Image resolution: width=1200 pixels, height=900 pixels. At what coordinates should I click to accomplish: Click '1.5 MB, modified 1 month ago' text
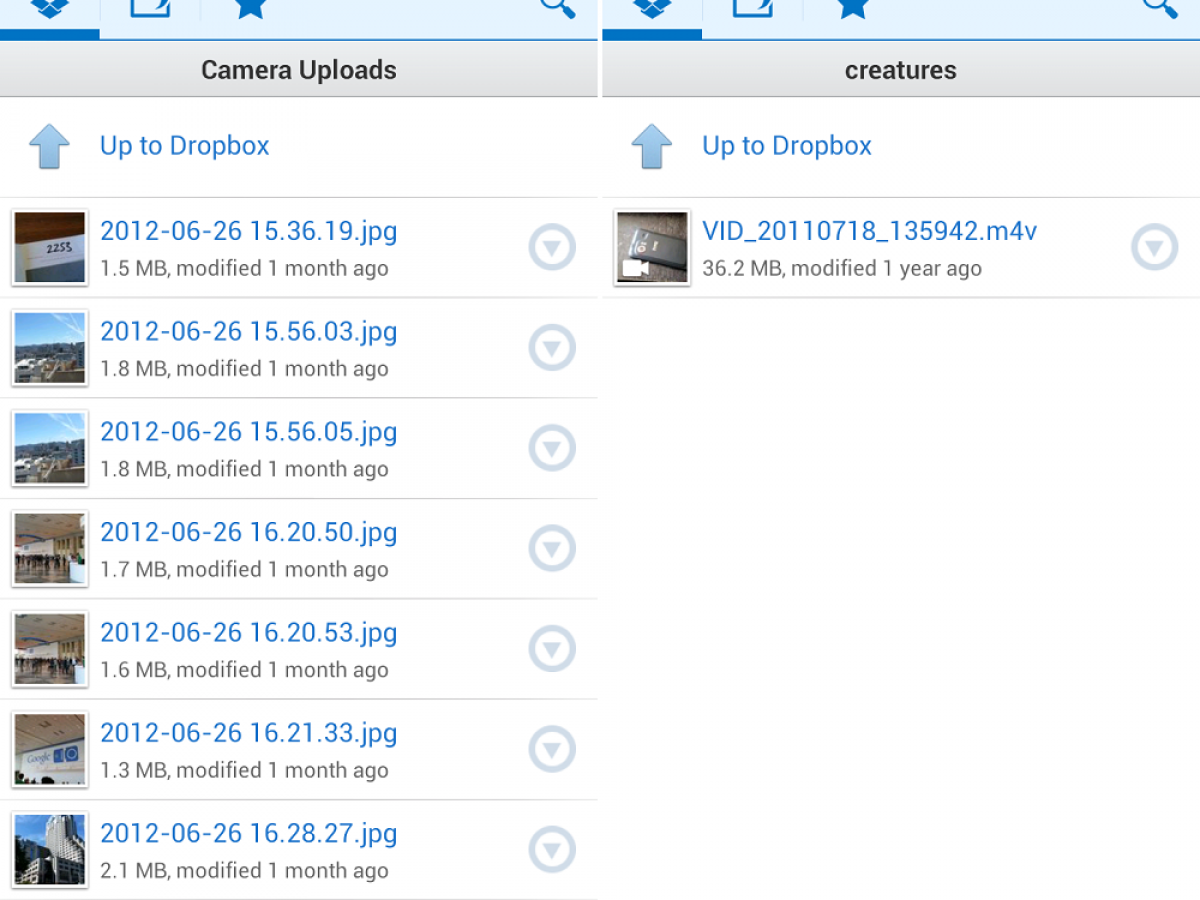coord(244,268)
